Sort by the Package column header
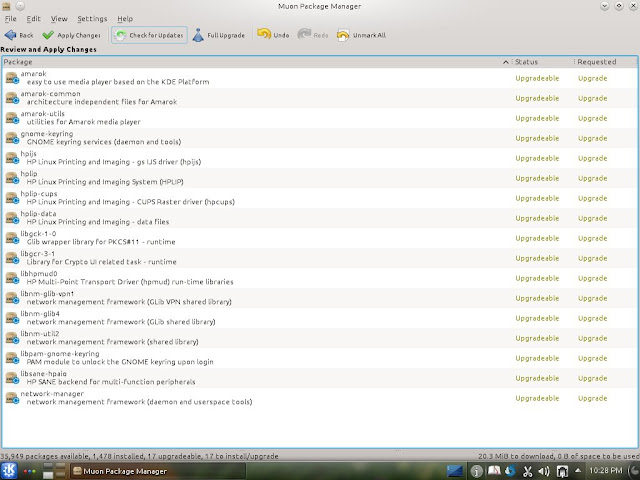This screenshot has width=640, height=480. pos(256,62)
